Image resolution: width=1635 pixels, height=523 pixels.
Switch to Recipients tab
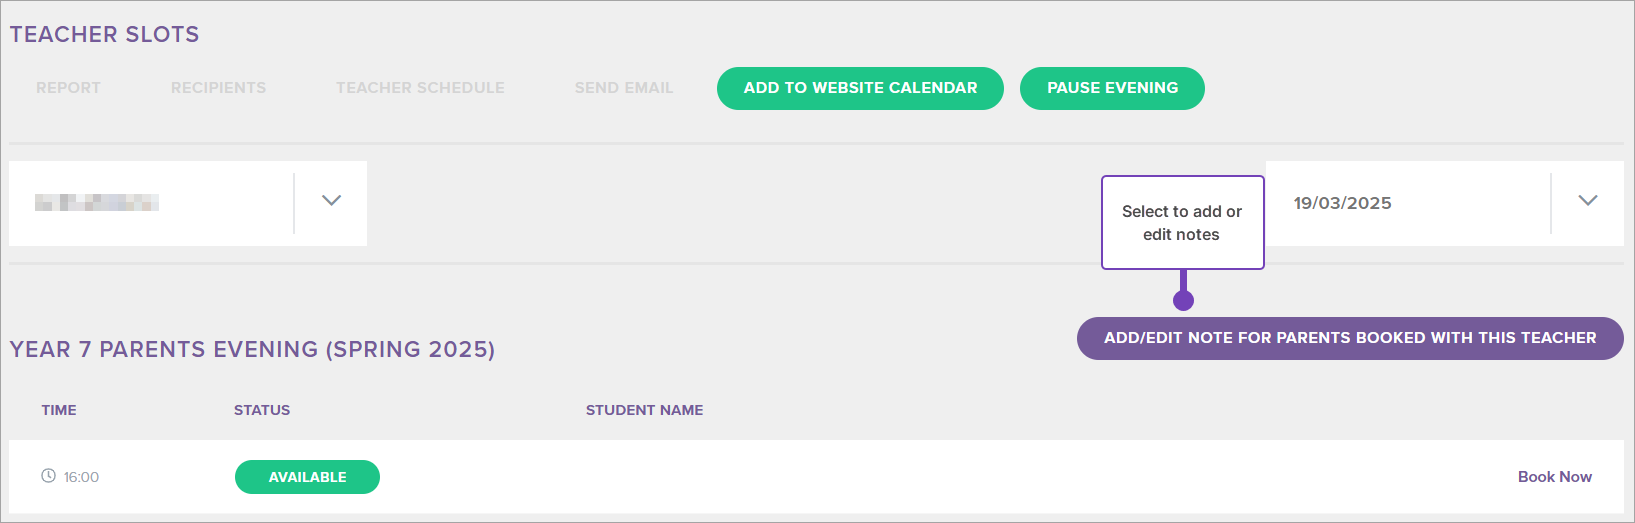[218, 88]
